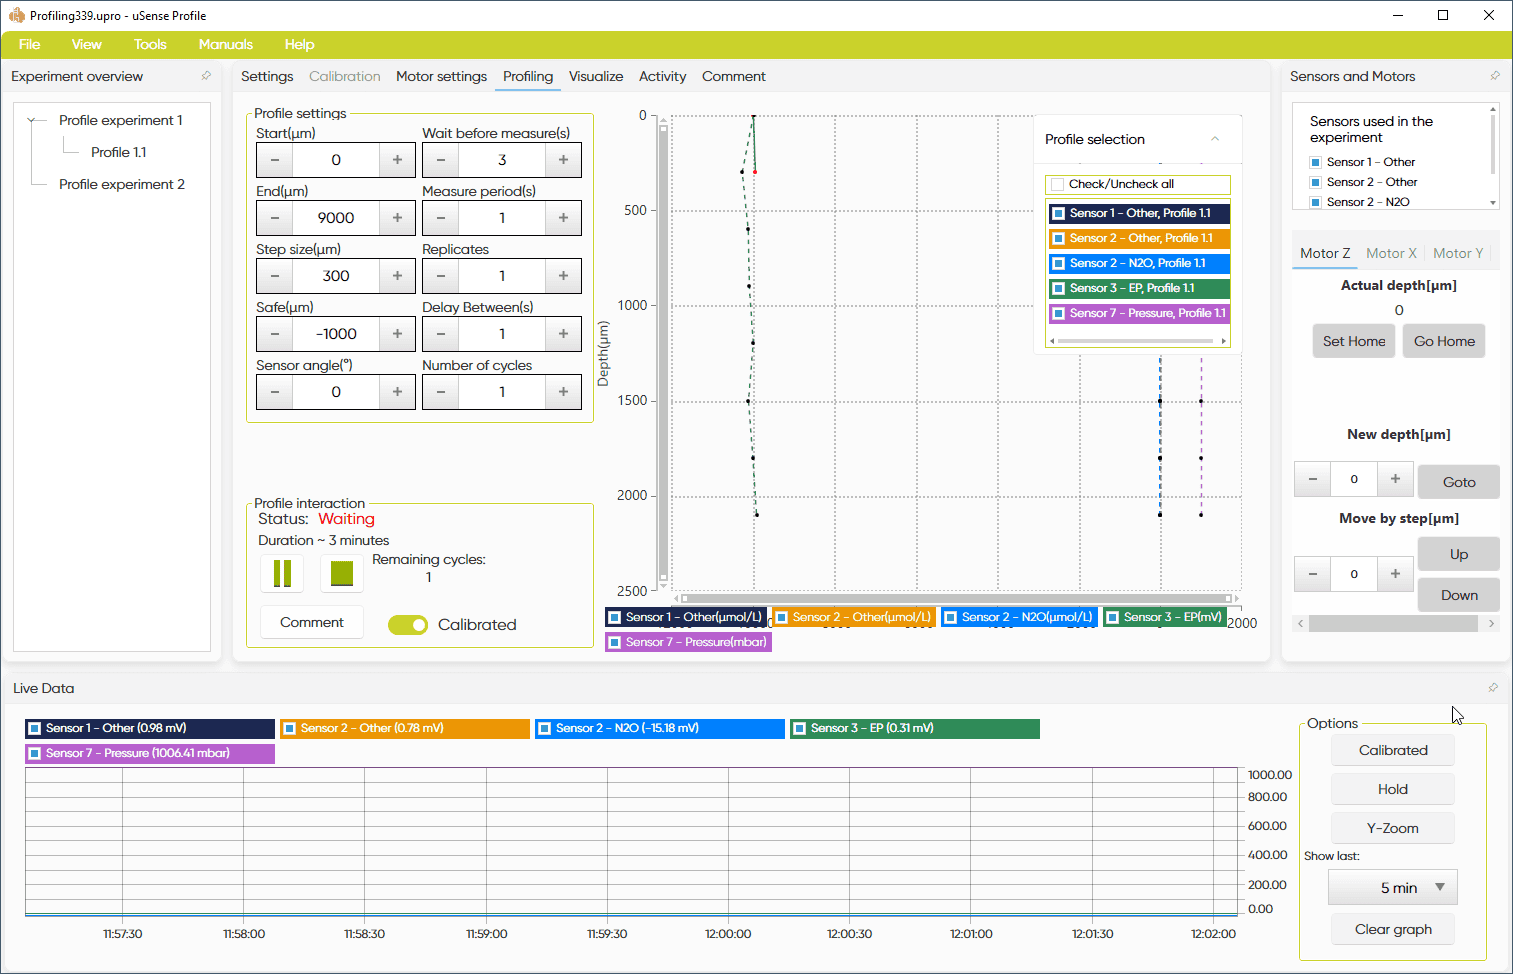This screenshot has width=1513, height=974.
Task: Switch to the Motor settings tab
Action: (441, 76)
